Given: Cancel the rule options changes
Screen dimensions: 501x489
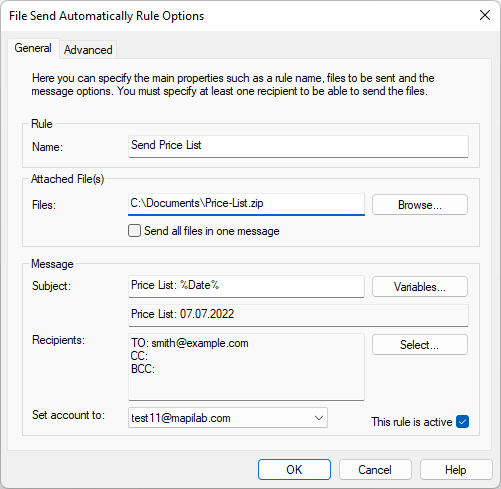Looking at the screenshot, I should (375, 470).
